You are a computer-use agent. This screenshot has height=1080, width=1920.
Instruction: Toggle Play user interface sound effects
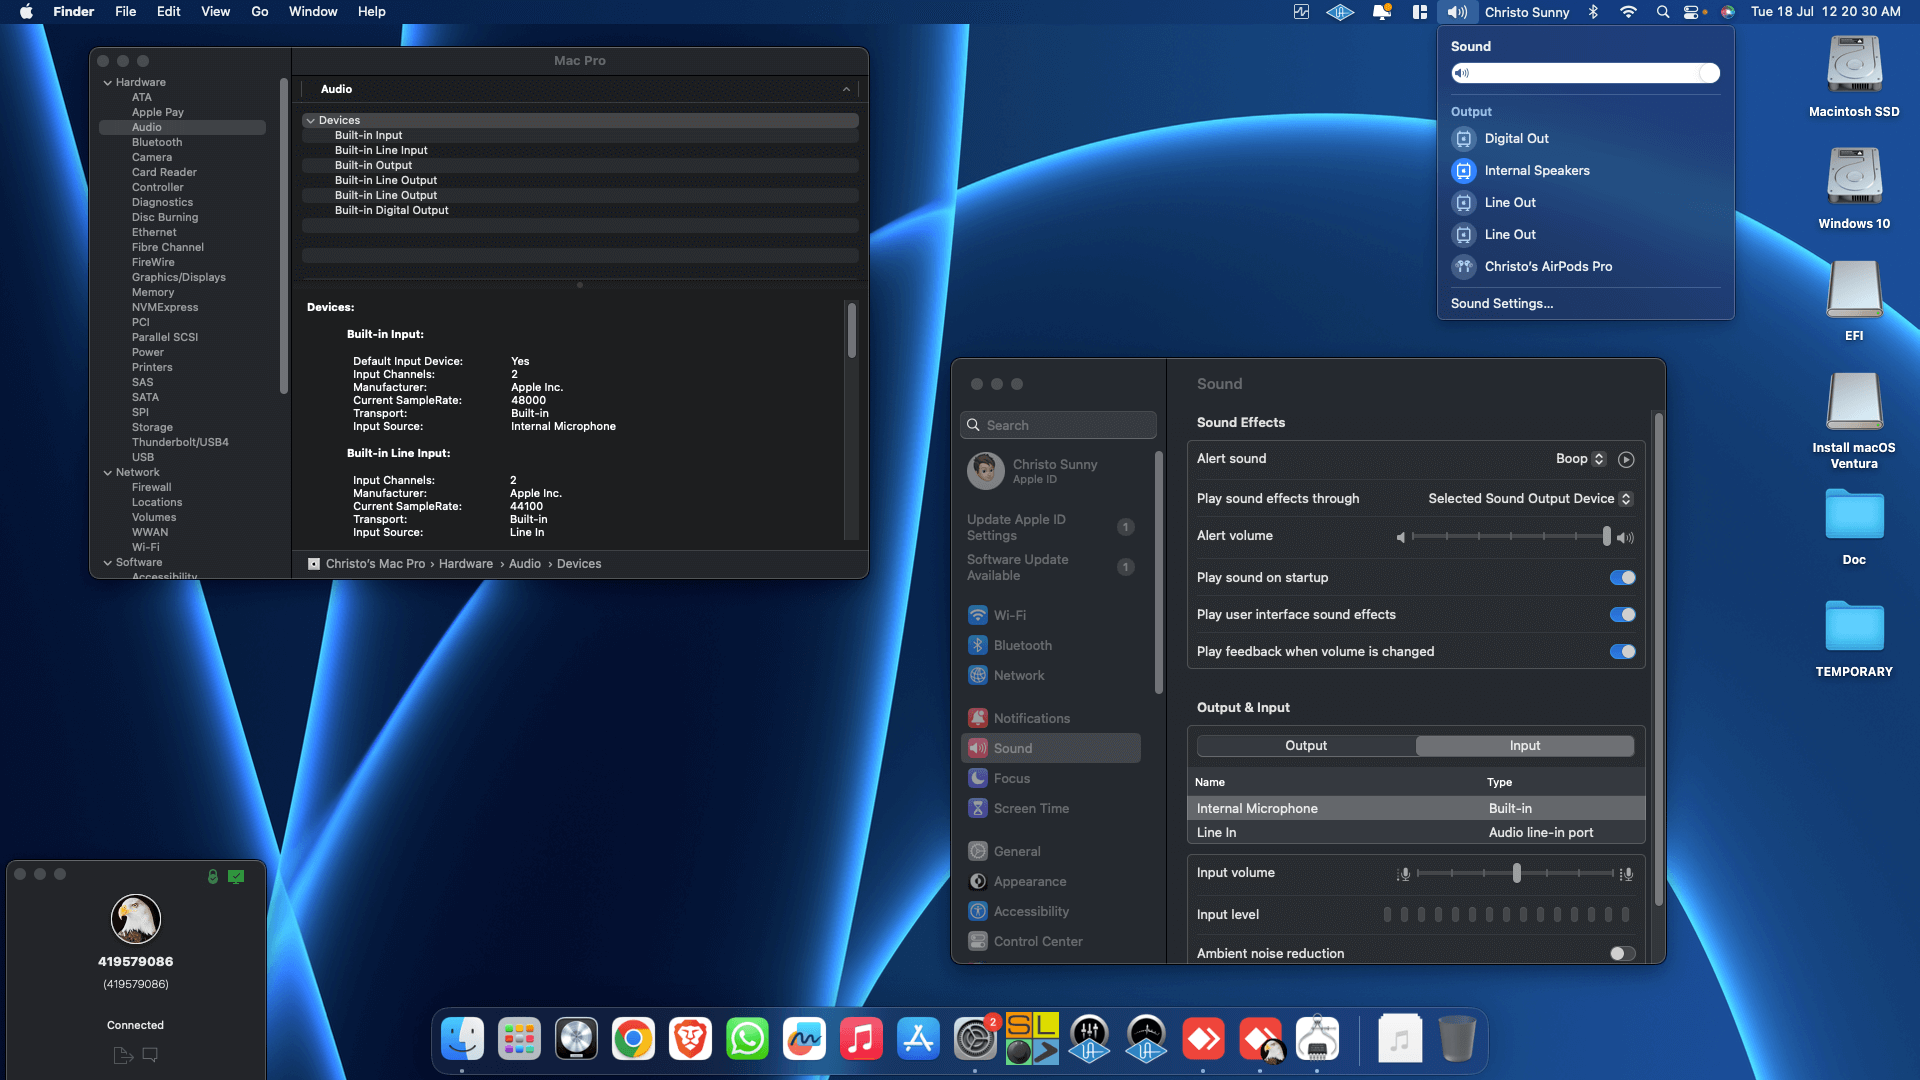[x=1622, y=615]
